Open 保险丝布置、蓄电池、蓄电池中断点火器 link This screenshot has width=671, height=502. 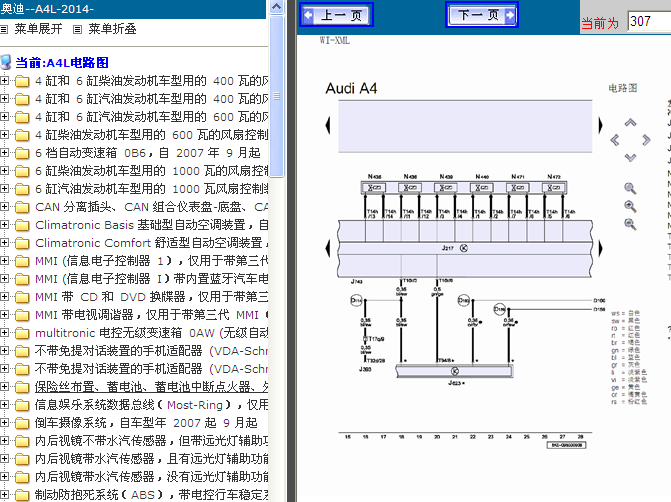click(x=151, y=387)
